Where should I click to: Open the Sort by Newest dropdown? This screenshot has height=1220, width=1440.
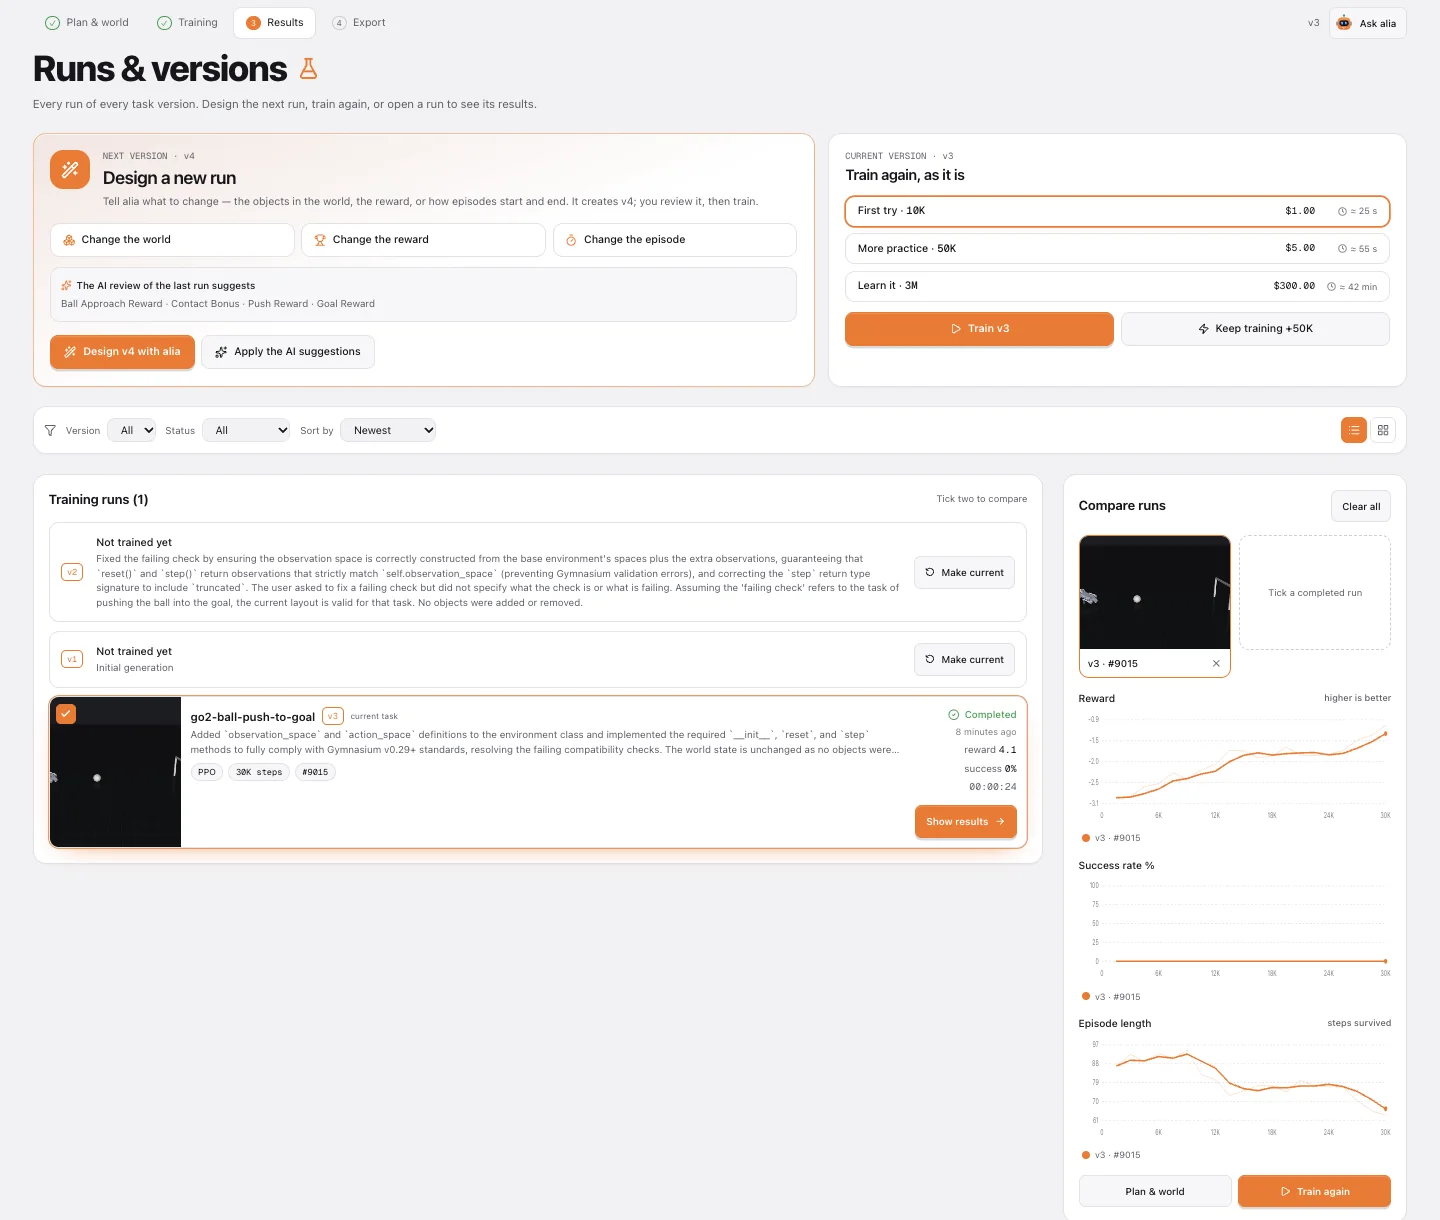[388, 430]
